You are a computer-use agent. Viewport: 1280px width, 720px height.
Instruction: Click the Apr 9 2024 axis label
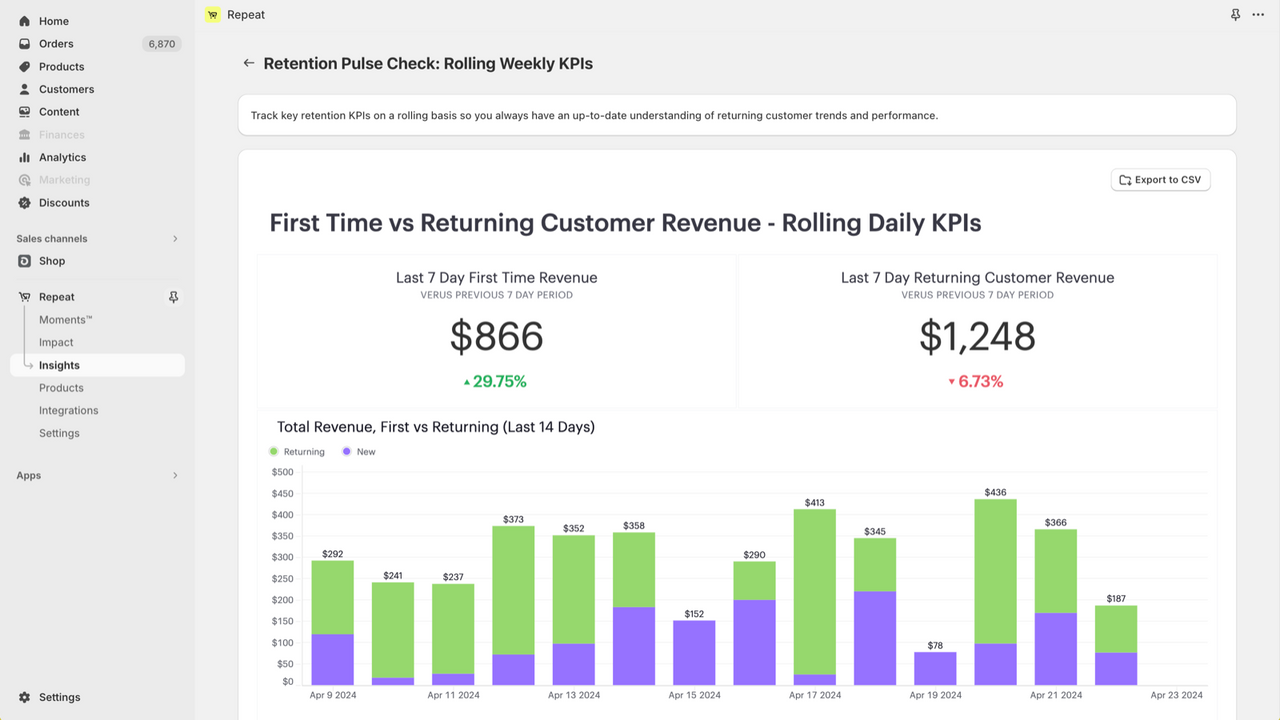[x=333, y=695]
